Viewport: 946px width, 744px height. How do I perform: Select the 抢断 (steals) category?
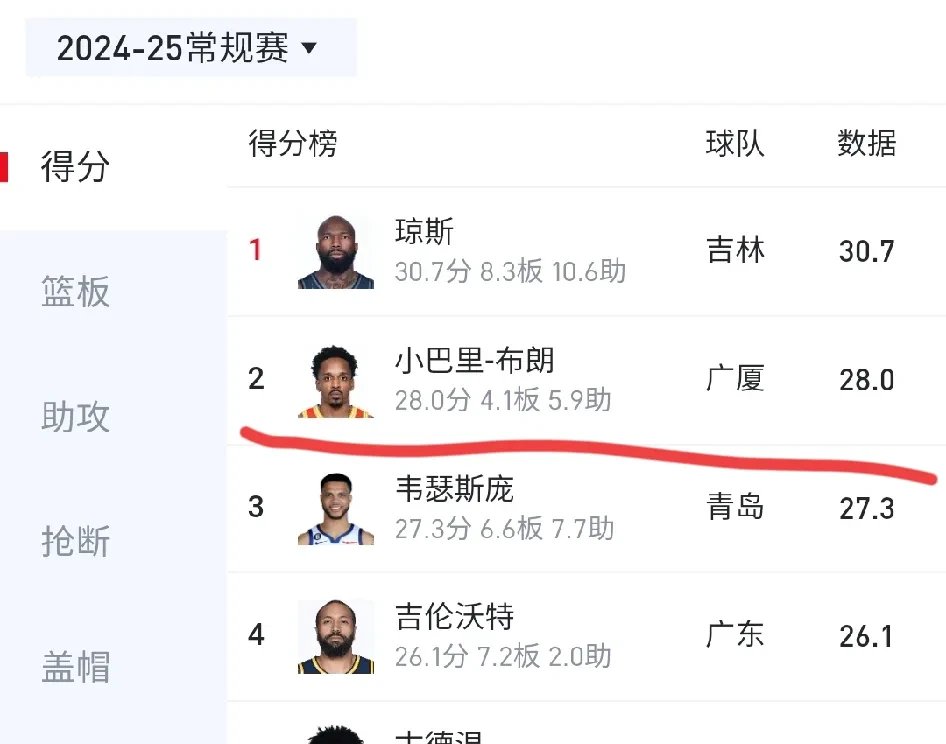click(75, 543)
